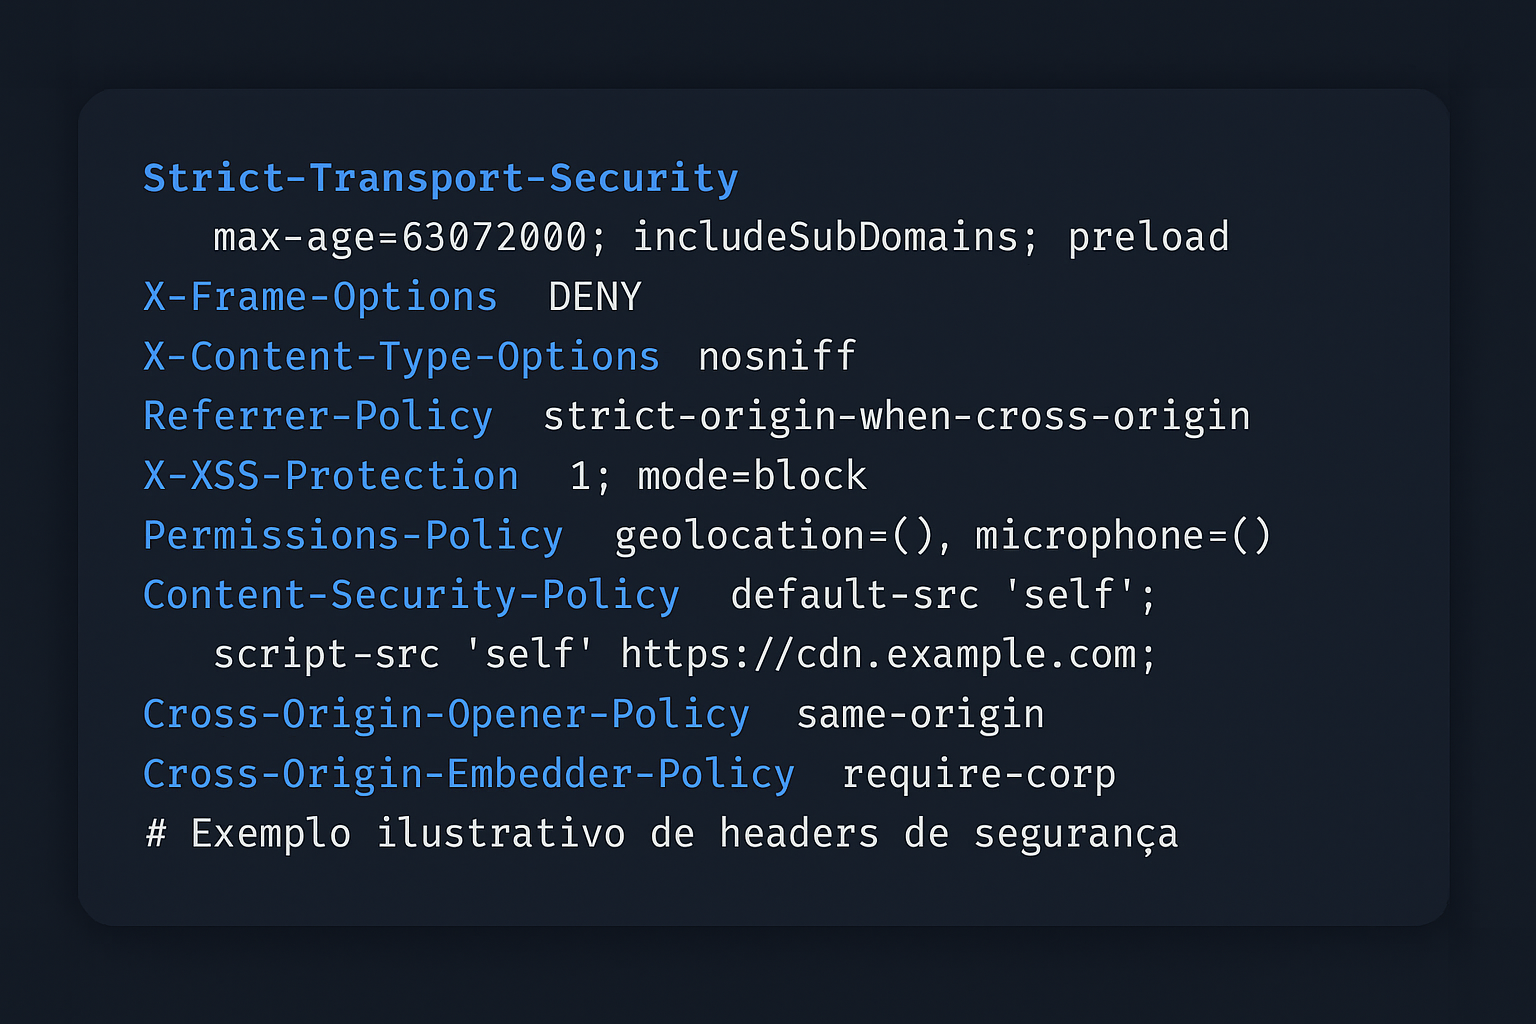
Task: Select the DENY value
Action: click(595, 297)
